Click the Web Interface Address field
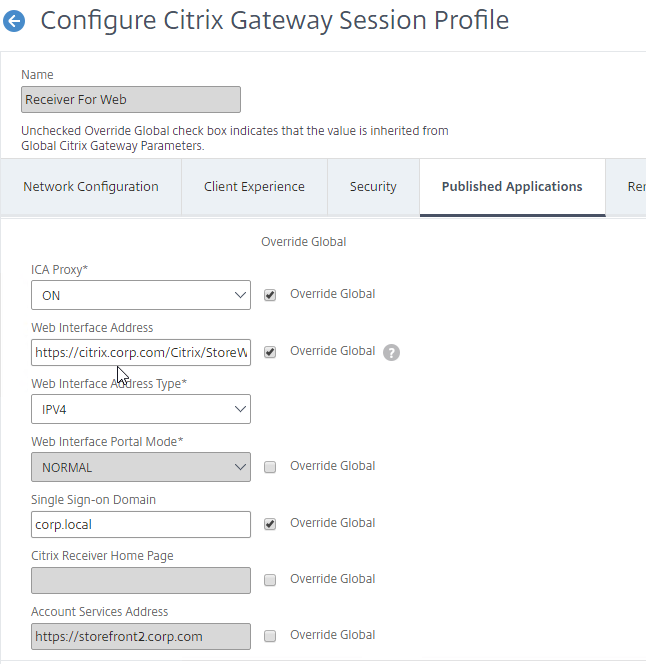646x664 pixels. (x=141, y=352)
